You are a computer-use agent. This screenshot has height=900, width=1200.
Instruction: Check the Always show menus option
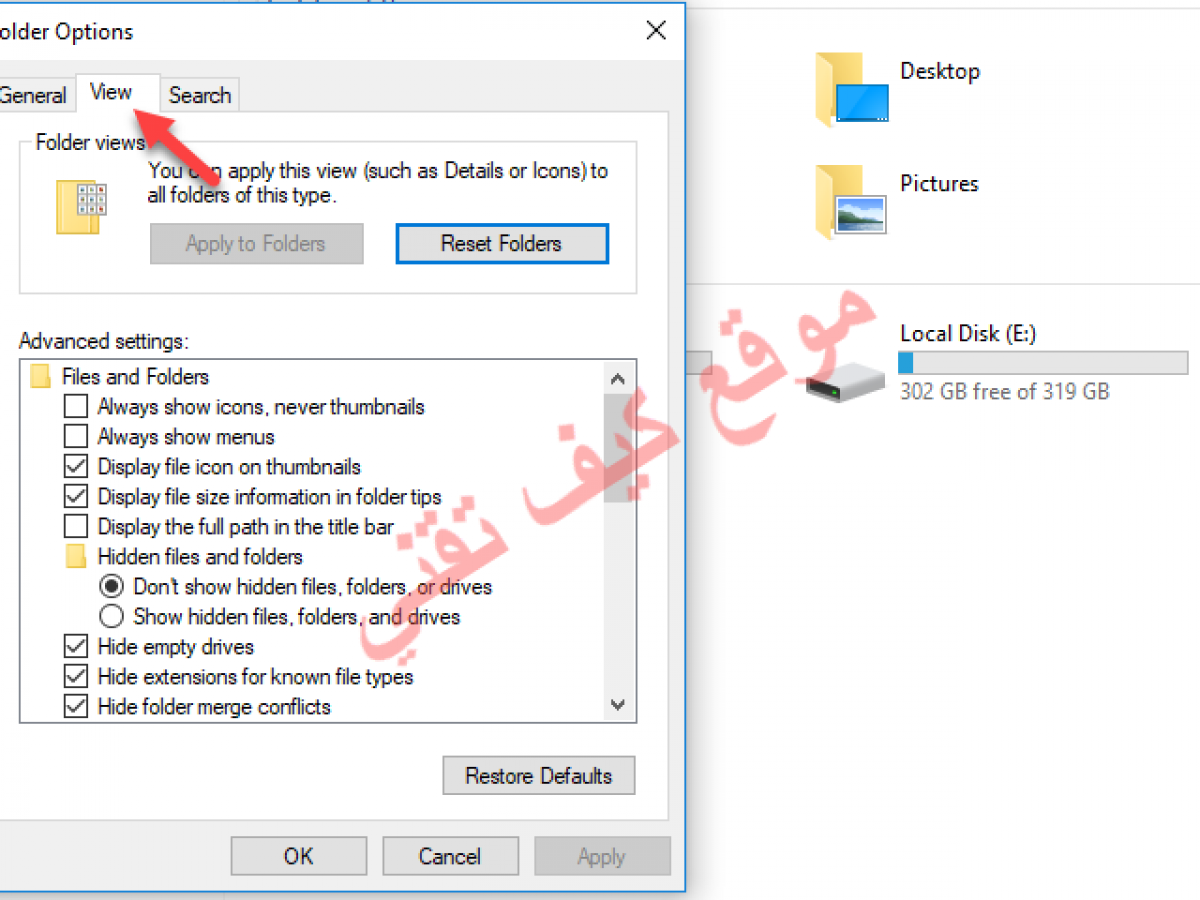tap(76, 437)
